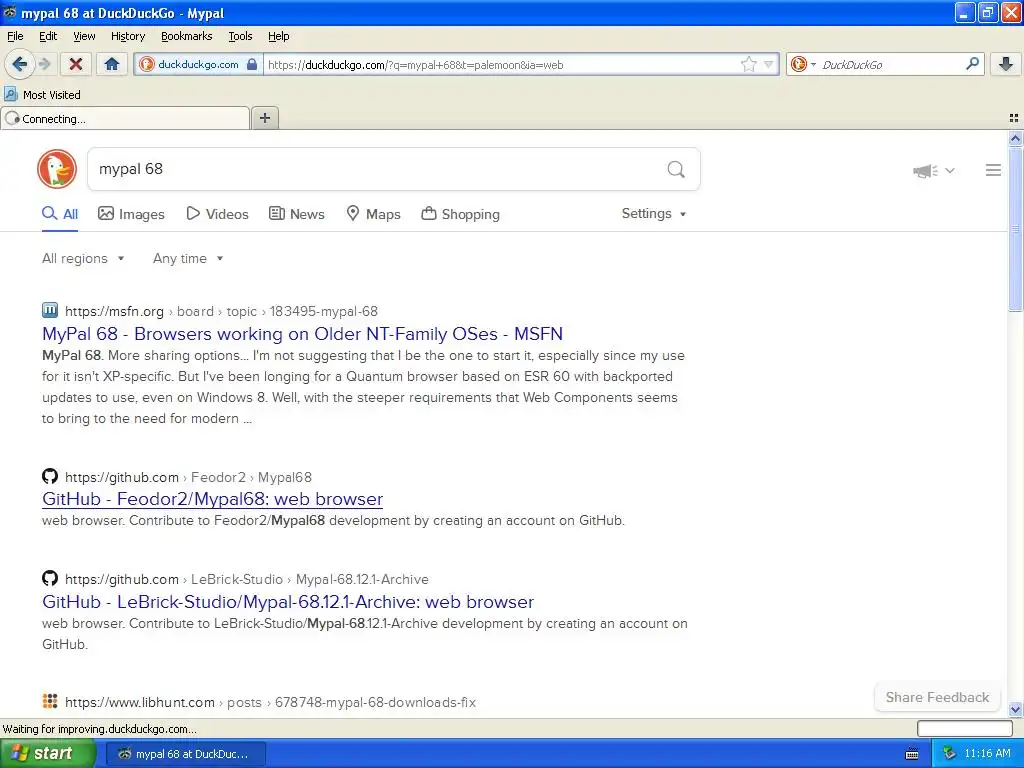Click the taskbar keyboard icon

pos(912,754)
